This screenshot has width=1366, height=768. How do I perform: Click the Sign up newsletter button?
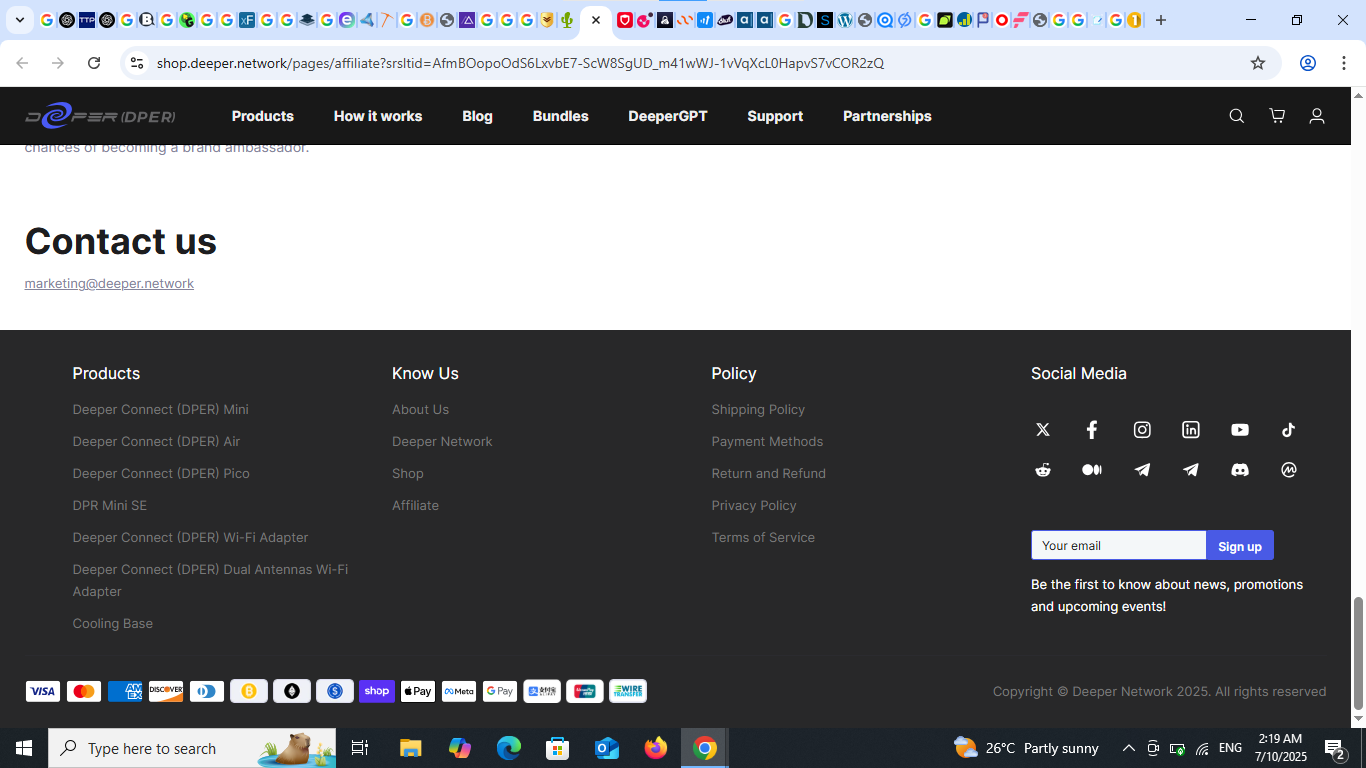(x=1240, y=545)
